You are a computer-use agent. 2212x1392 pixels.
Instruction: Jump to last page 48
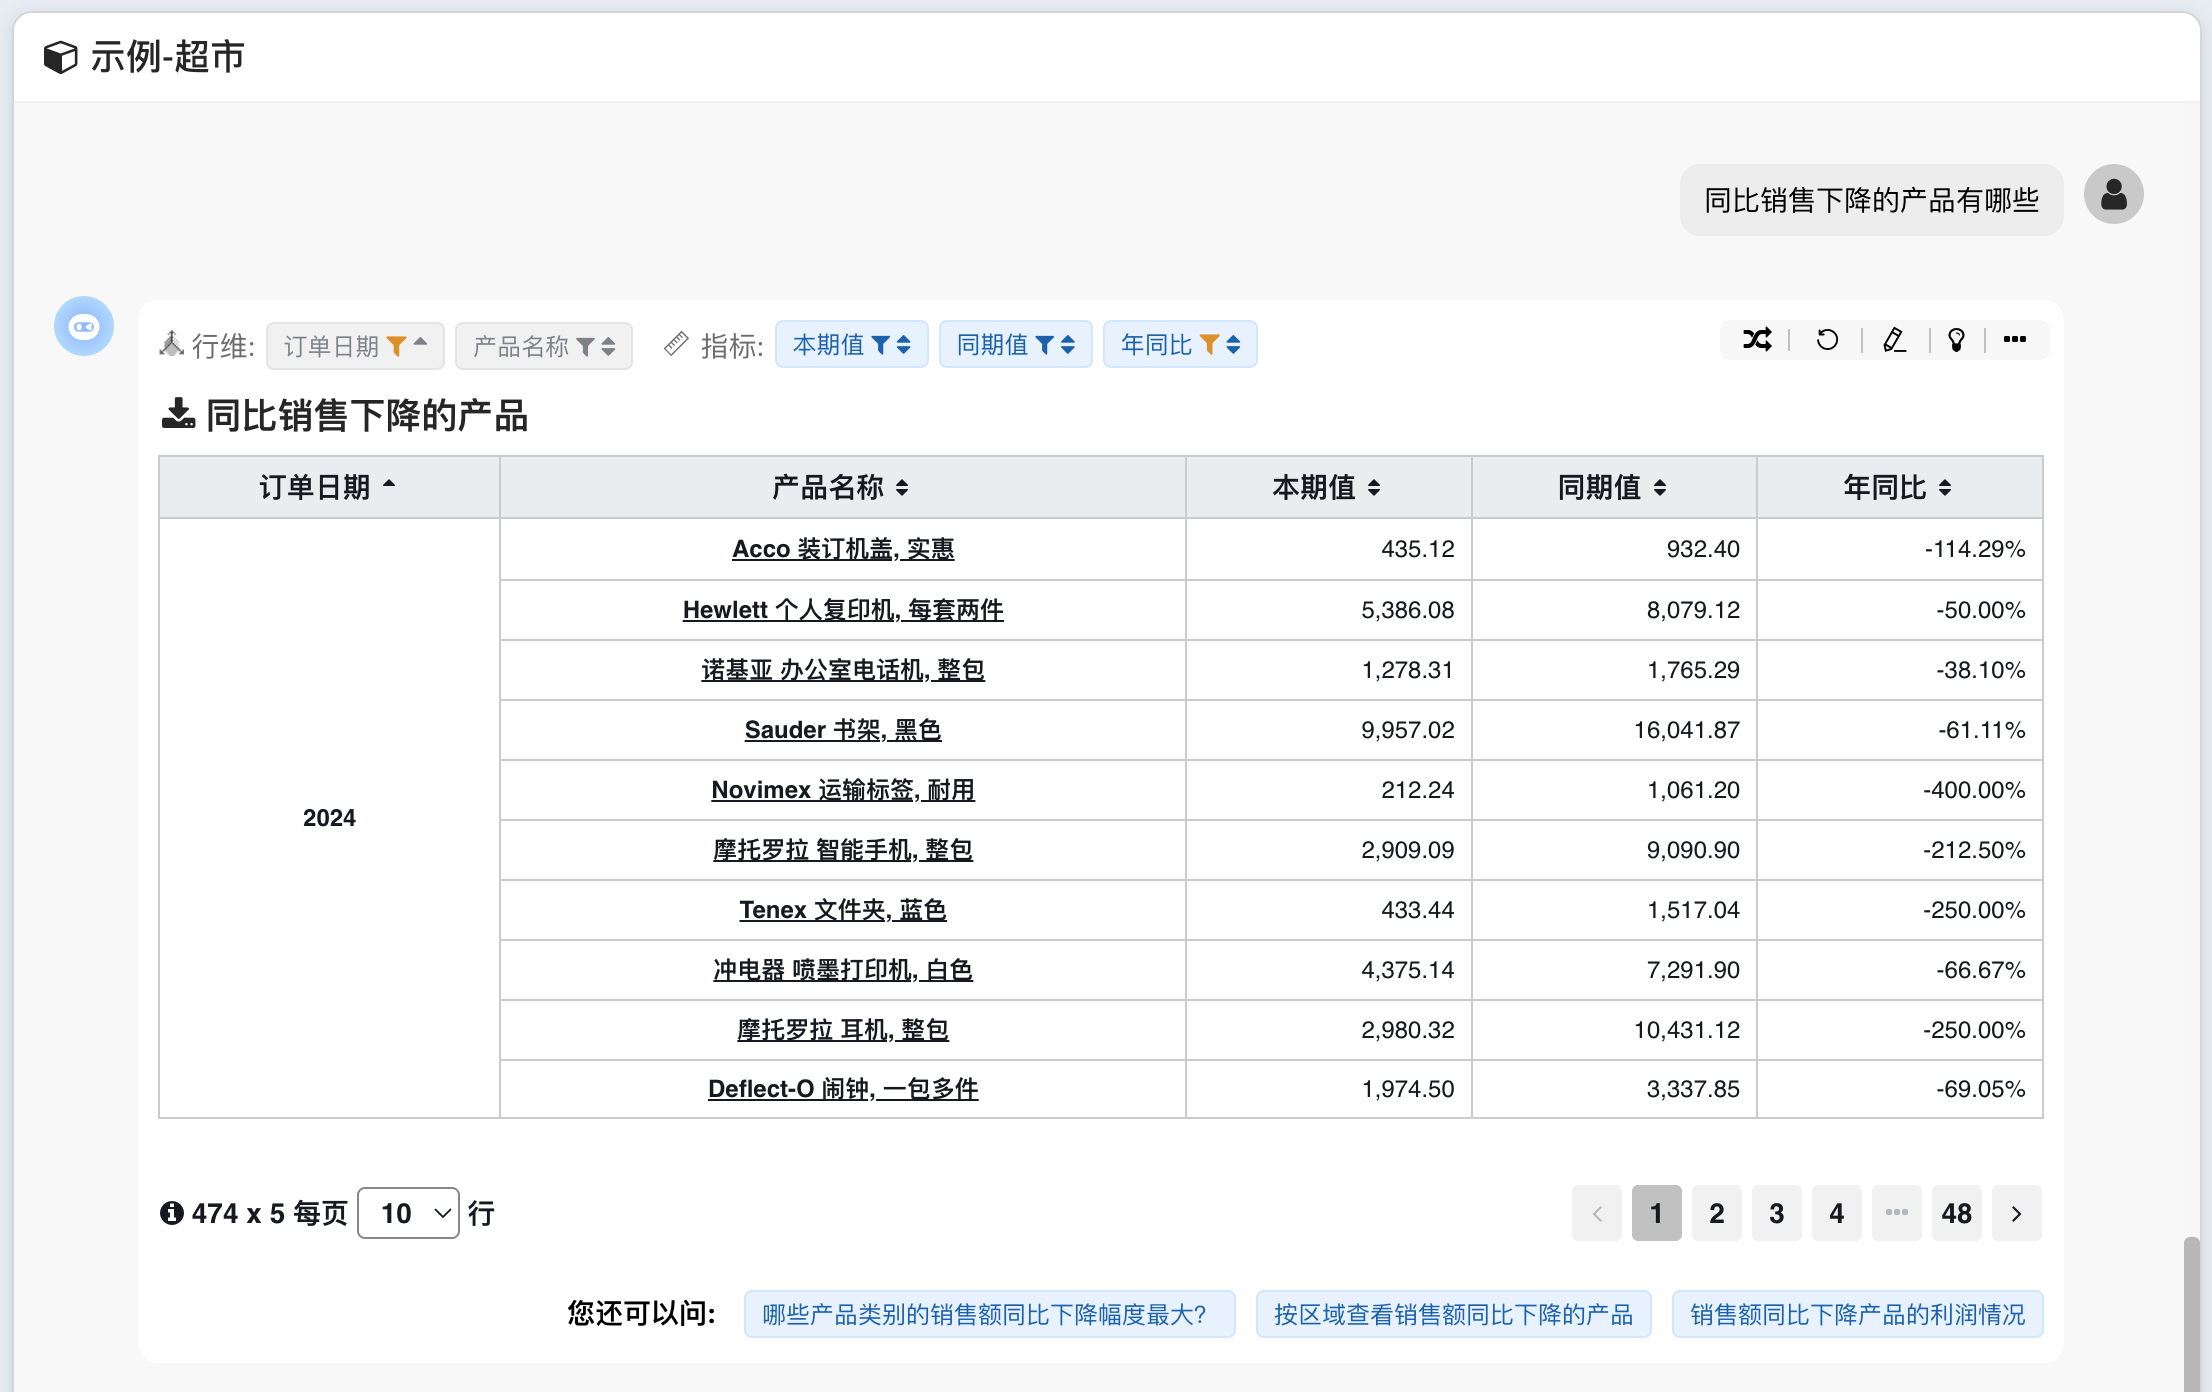[x=1956, y=1213]
